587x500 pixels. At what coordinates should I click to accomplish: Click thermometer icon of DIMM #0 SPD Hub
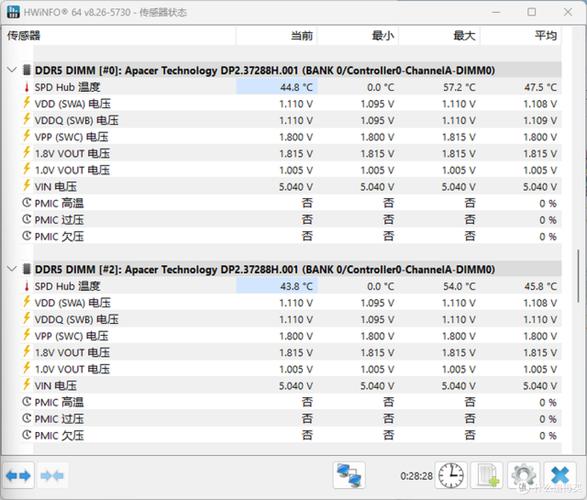(x=27, y=87)
